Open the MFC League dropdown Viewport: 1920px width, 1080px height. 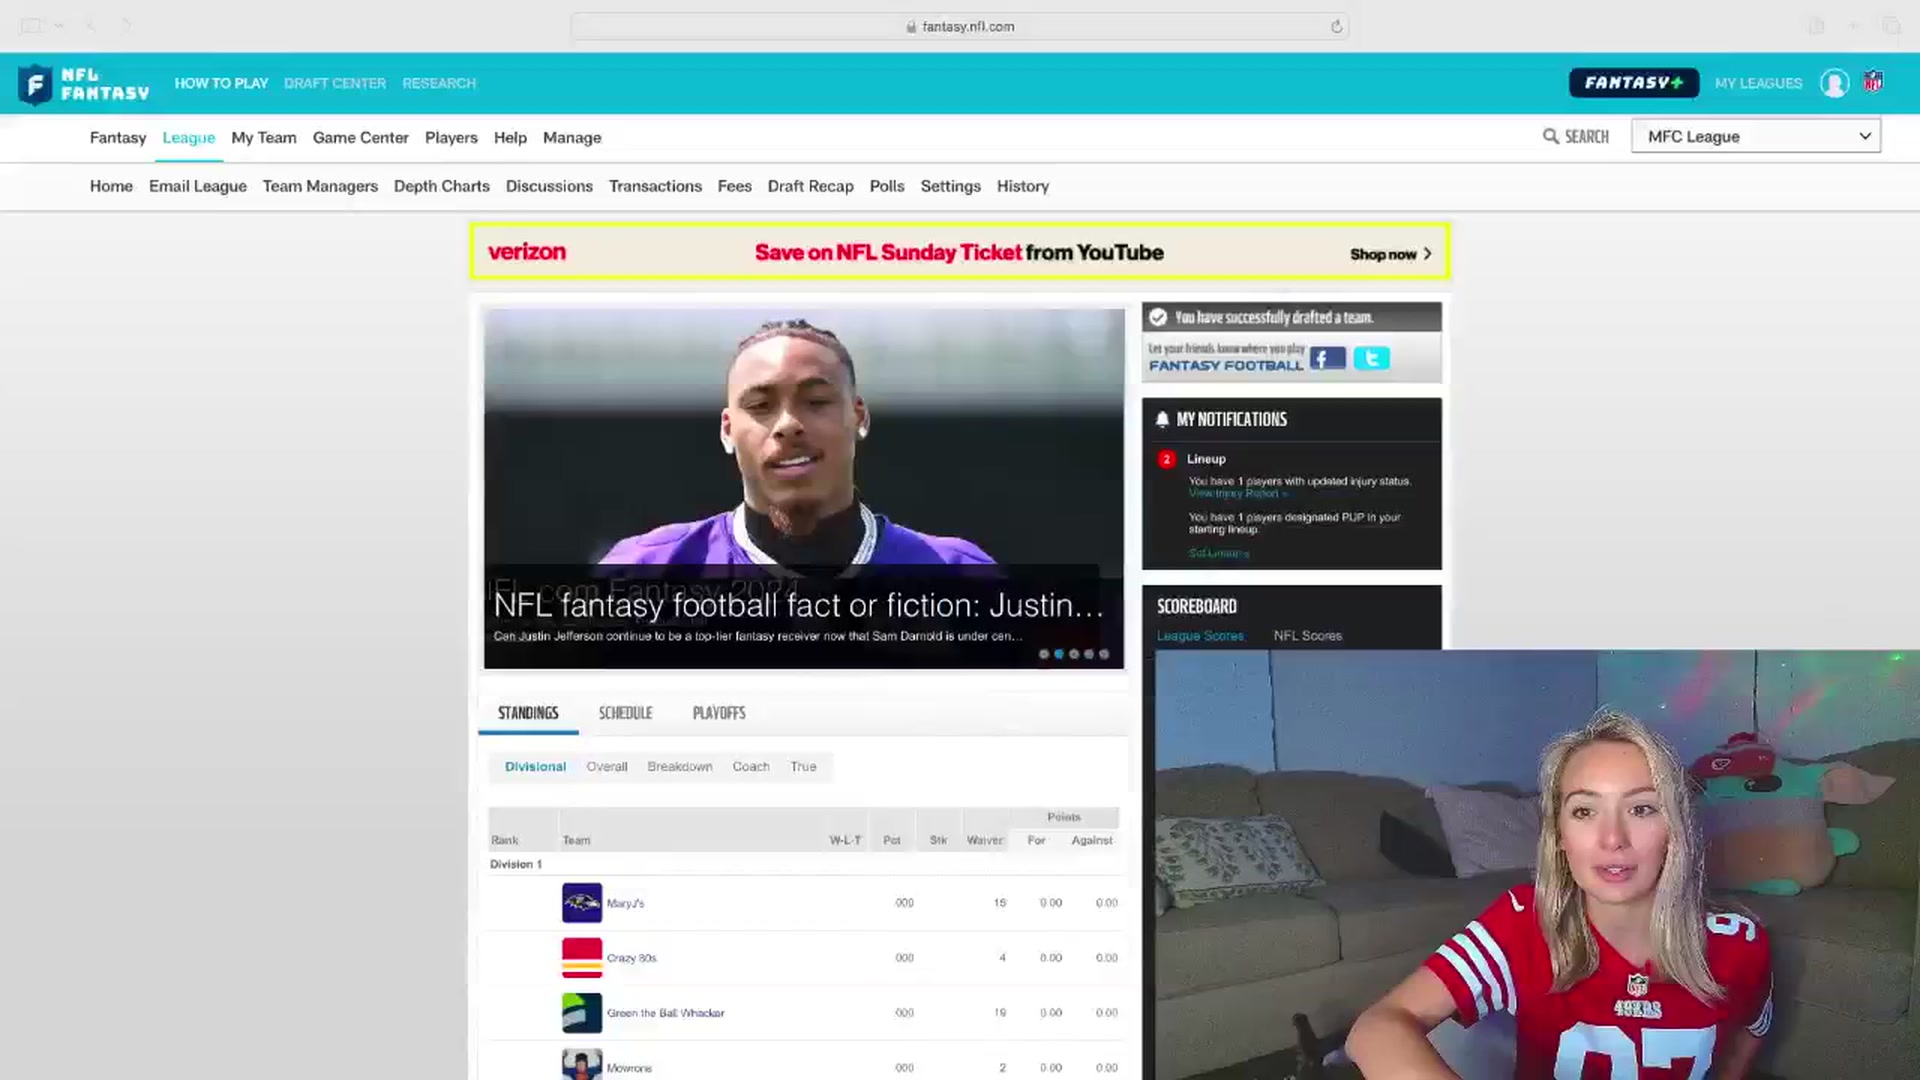1756,136
